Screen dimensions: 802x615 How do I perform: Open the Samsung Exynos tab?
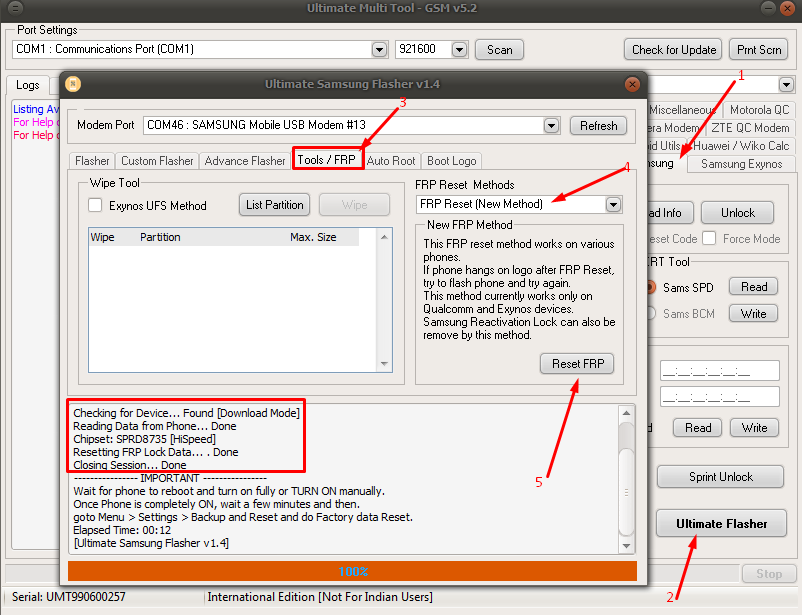pyautogui.click(x=742, y=164)
